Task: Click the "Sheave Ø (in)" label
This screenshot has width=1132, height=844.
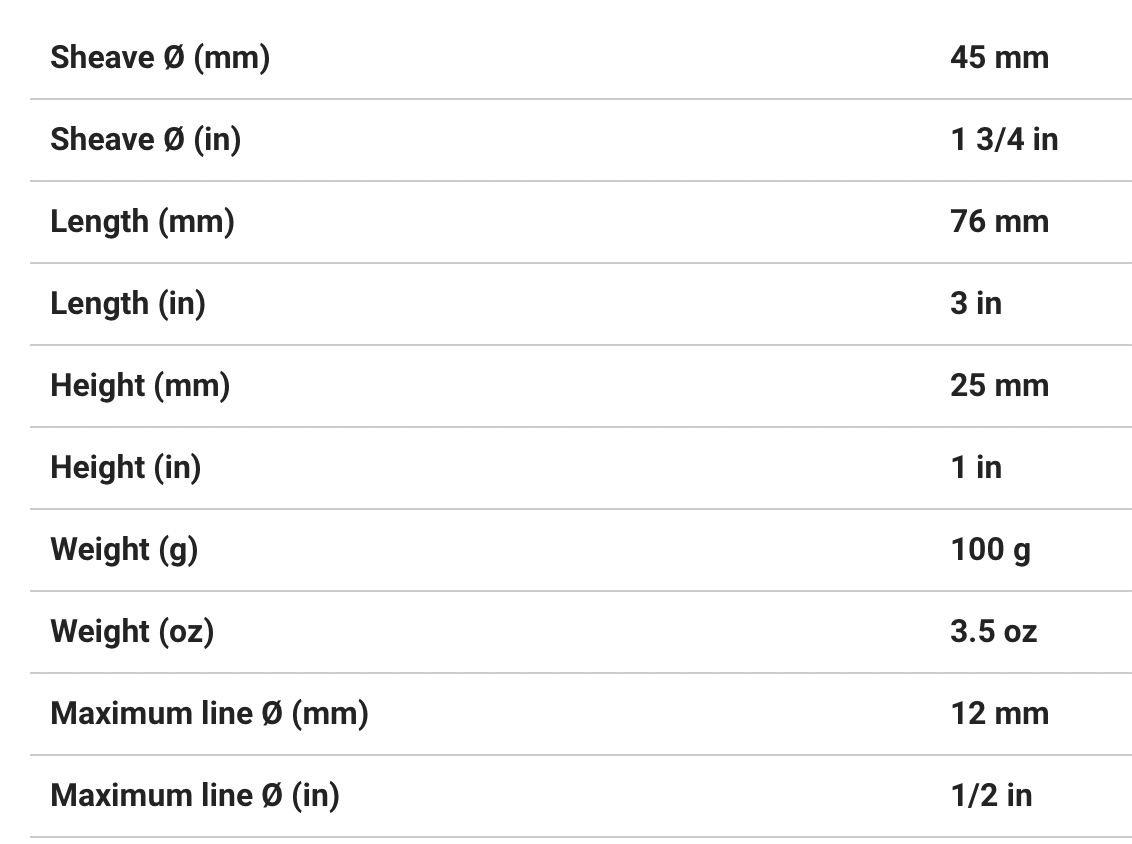Action: tap(146, 140)
